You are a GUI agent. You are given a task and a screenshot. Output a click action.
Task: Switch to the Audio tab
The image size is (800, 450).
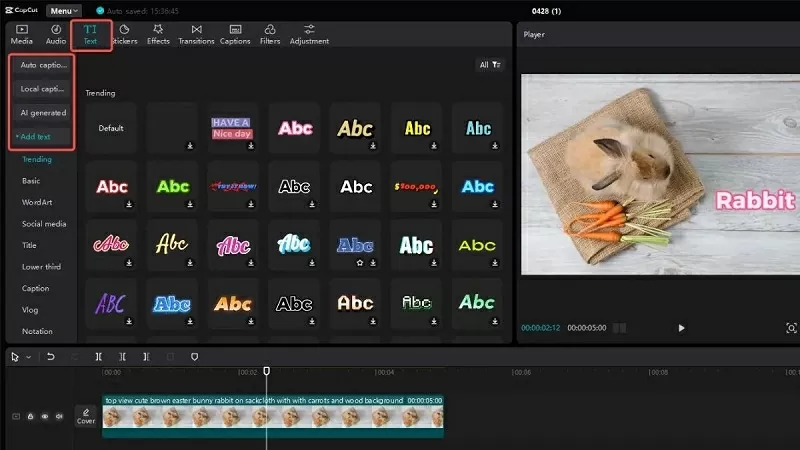pyautogui.click(x=56, y=35)
